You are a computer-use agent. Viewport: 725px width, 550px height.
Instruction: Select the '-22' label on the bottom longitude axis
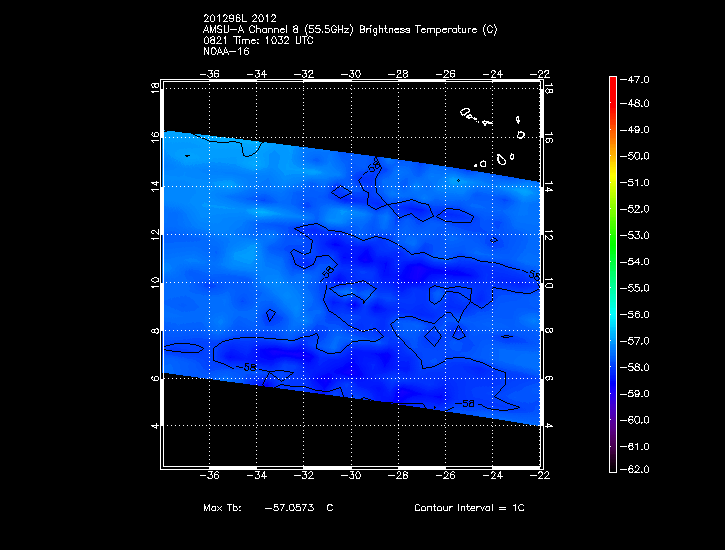pos(540,476)
